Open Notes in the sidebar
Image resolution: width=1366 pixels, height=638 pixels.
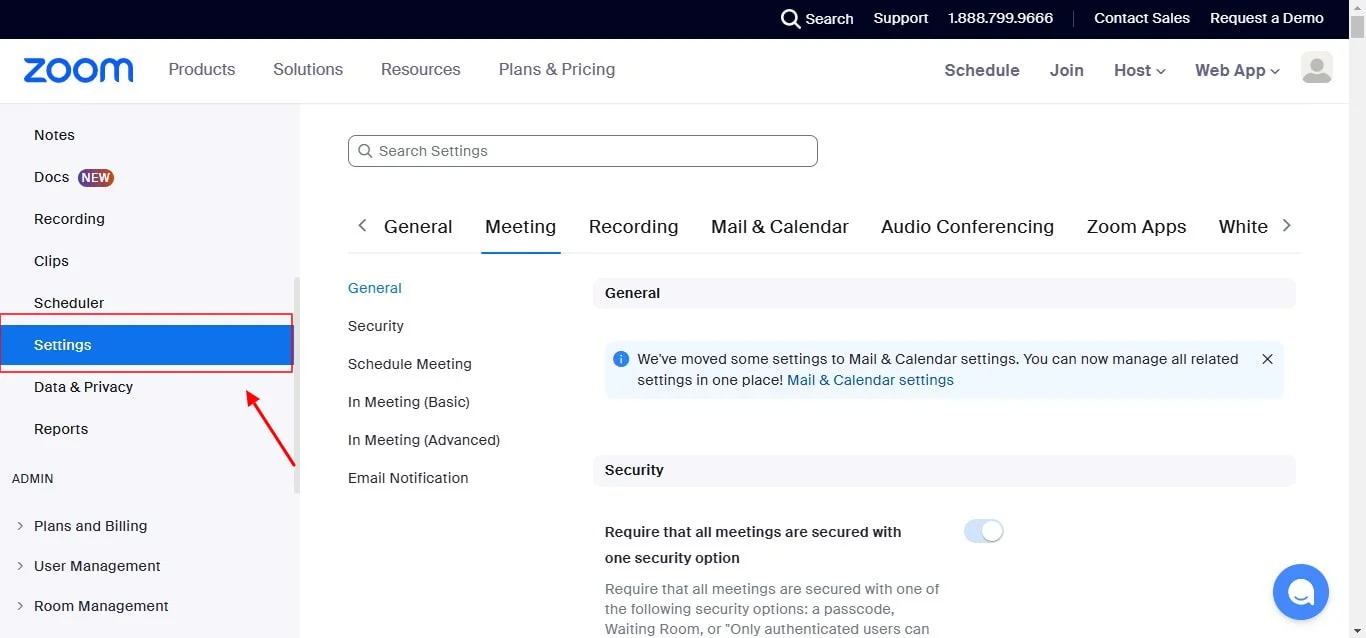54,135
